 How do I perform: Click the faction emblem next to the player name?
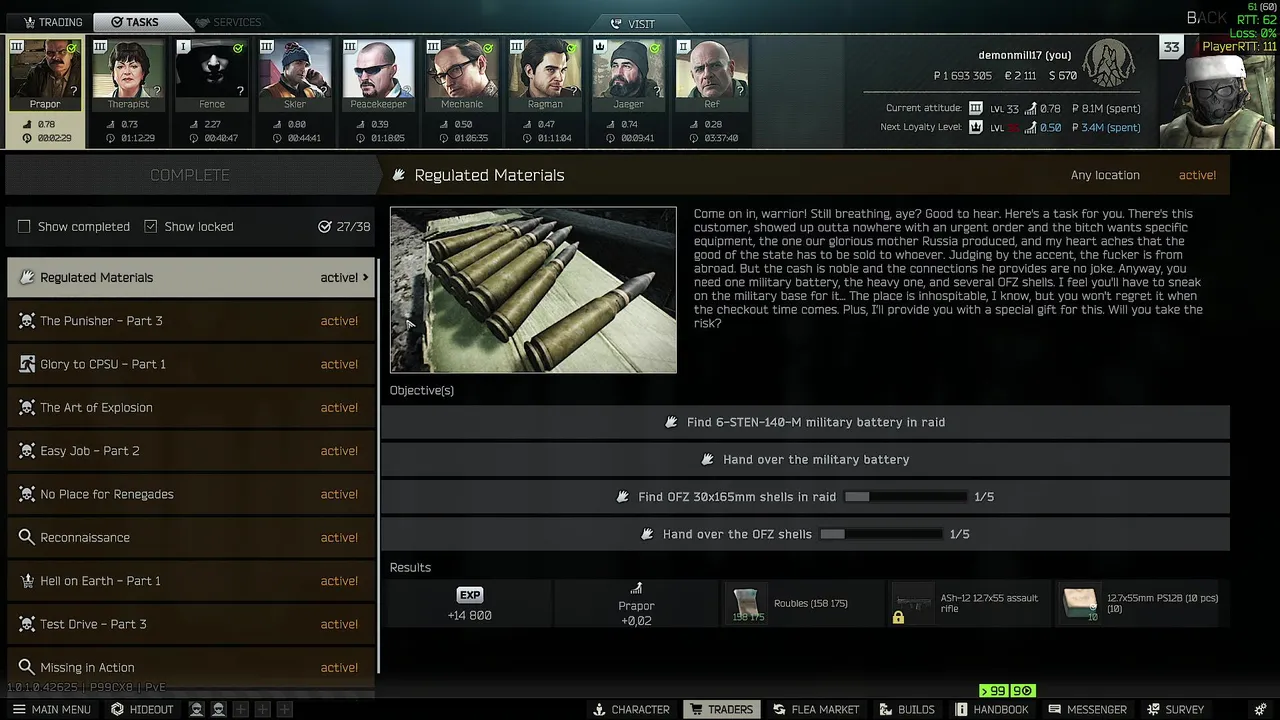tap(1108, 64)
